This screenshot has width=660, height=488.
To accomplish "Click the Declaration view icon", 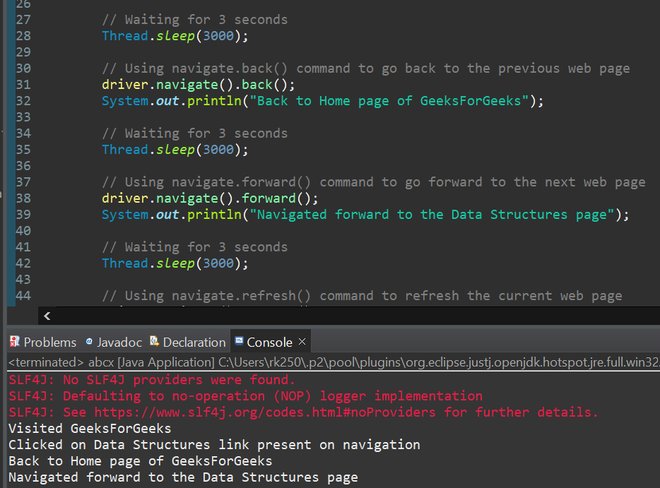I will [x=154, y=341].
